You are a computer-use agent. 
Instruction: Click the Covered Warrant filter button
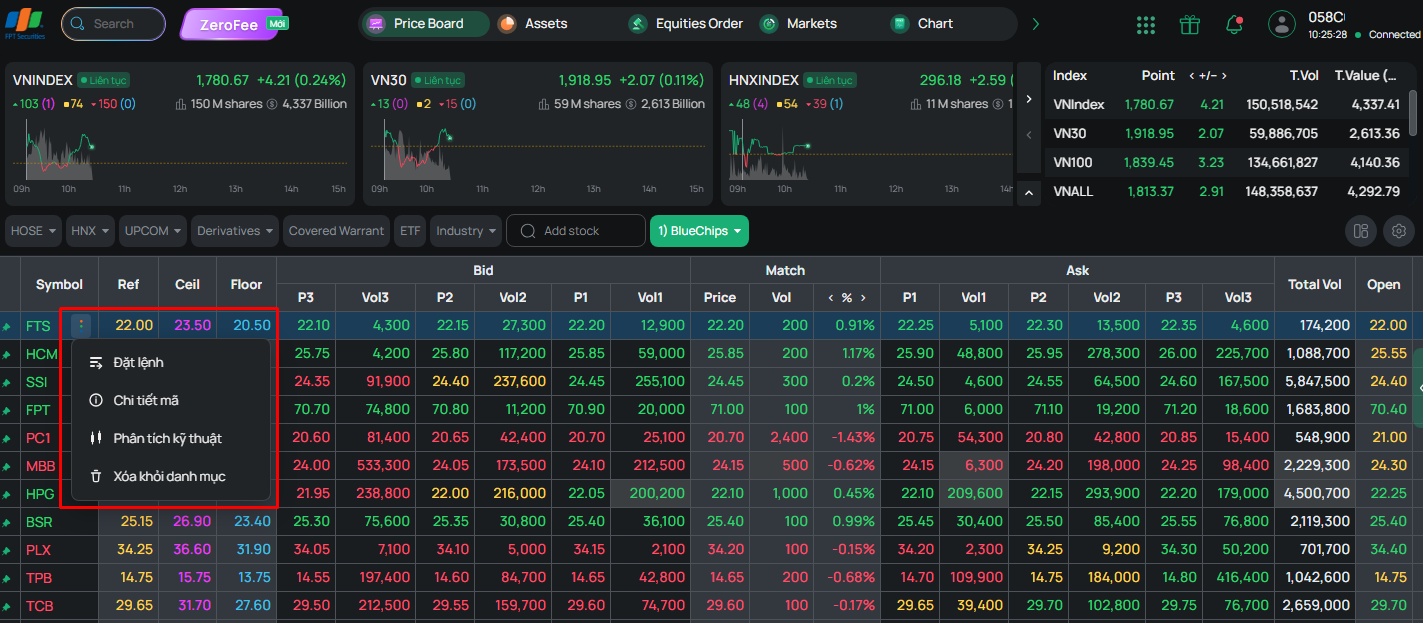tap(336, 231)
